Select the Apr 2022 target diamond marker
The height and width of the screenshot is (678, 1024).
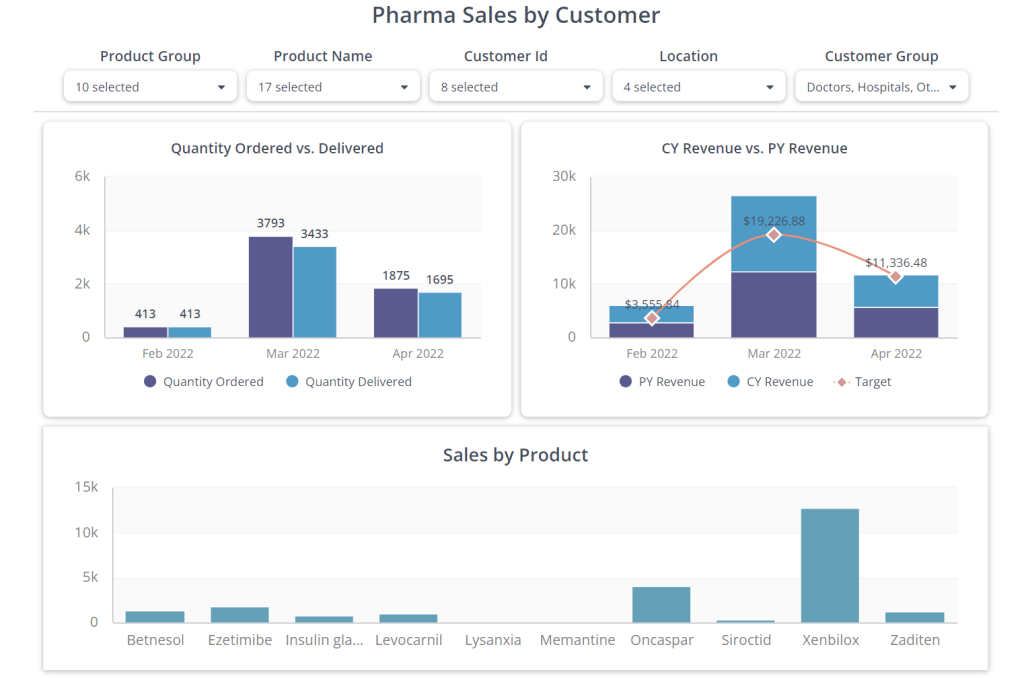[x=896, y=276]
